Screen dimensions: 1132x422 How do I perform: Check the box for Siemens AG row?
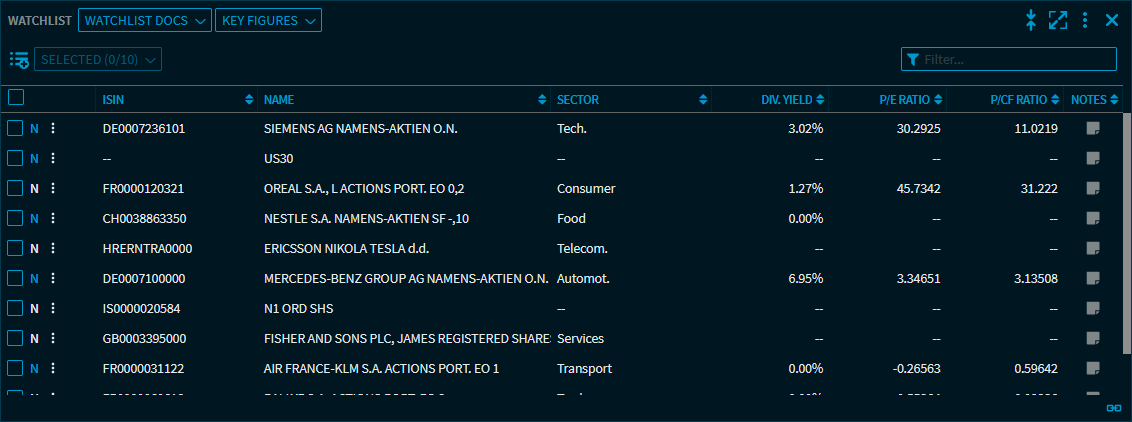(15, 128)
